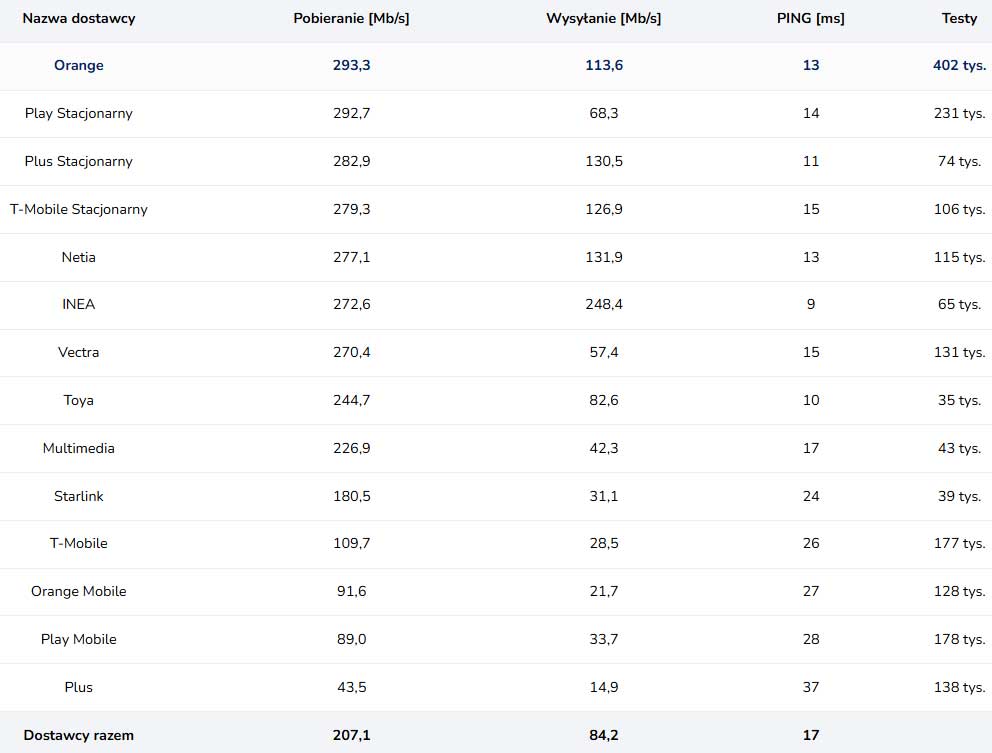Open the Orange provider row

(x=79, y=65)
